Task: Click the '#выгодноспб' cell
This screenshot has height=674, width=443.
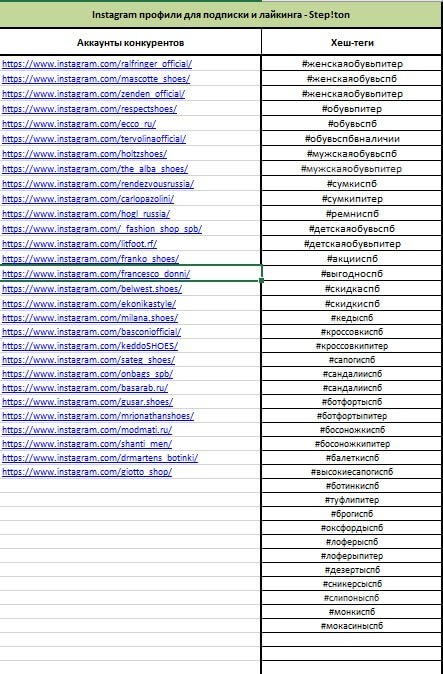Action: click(352, 274)
